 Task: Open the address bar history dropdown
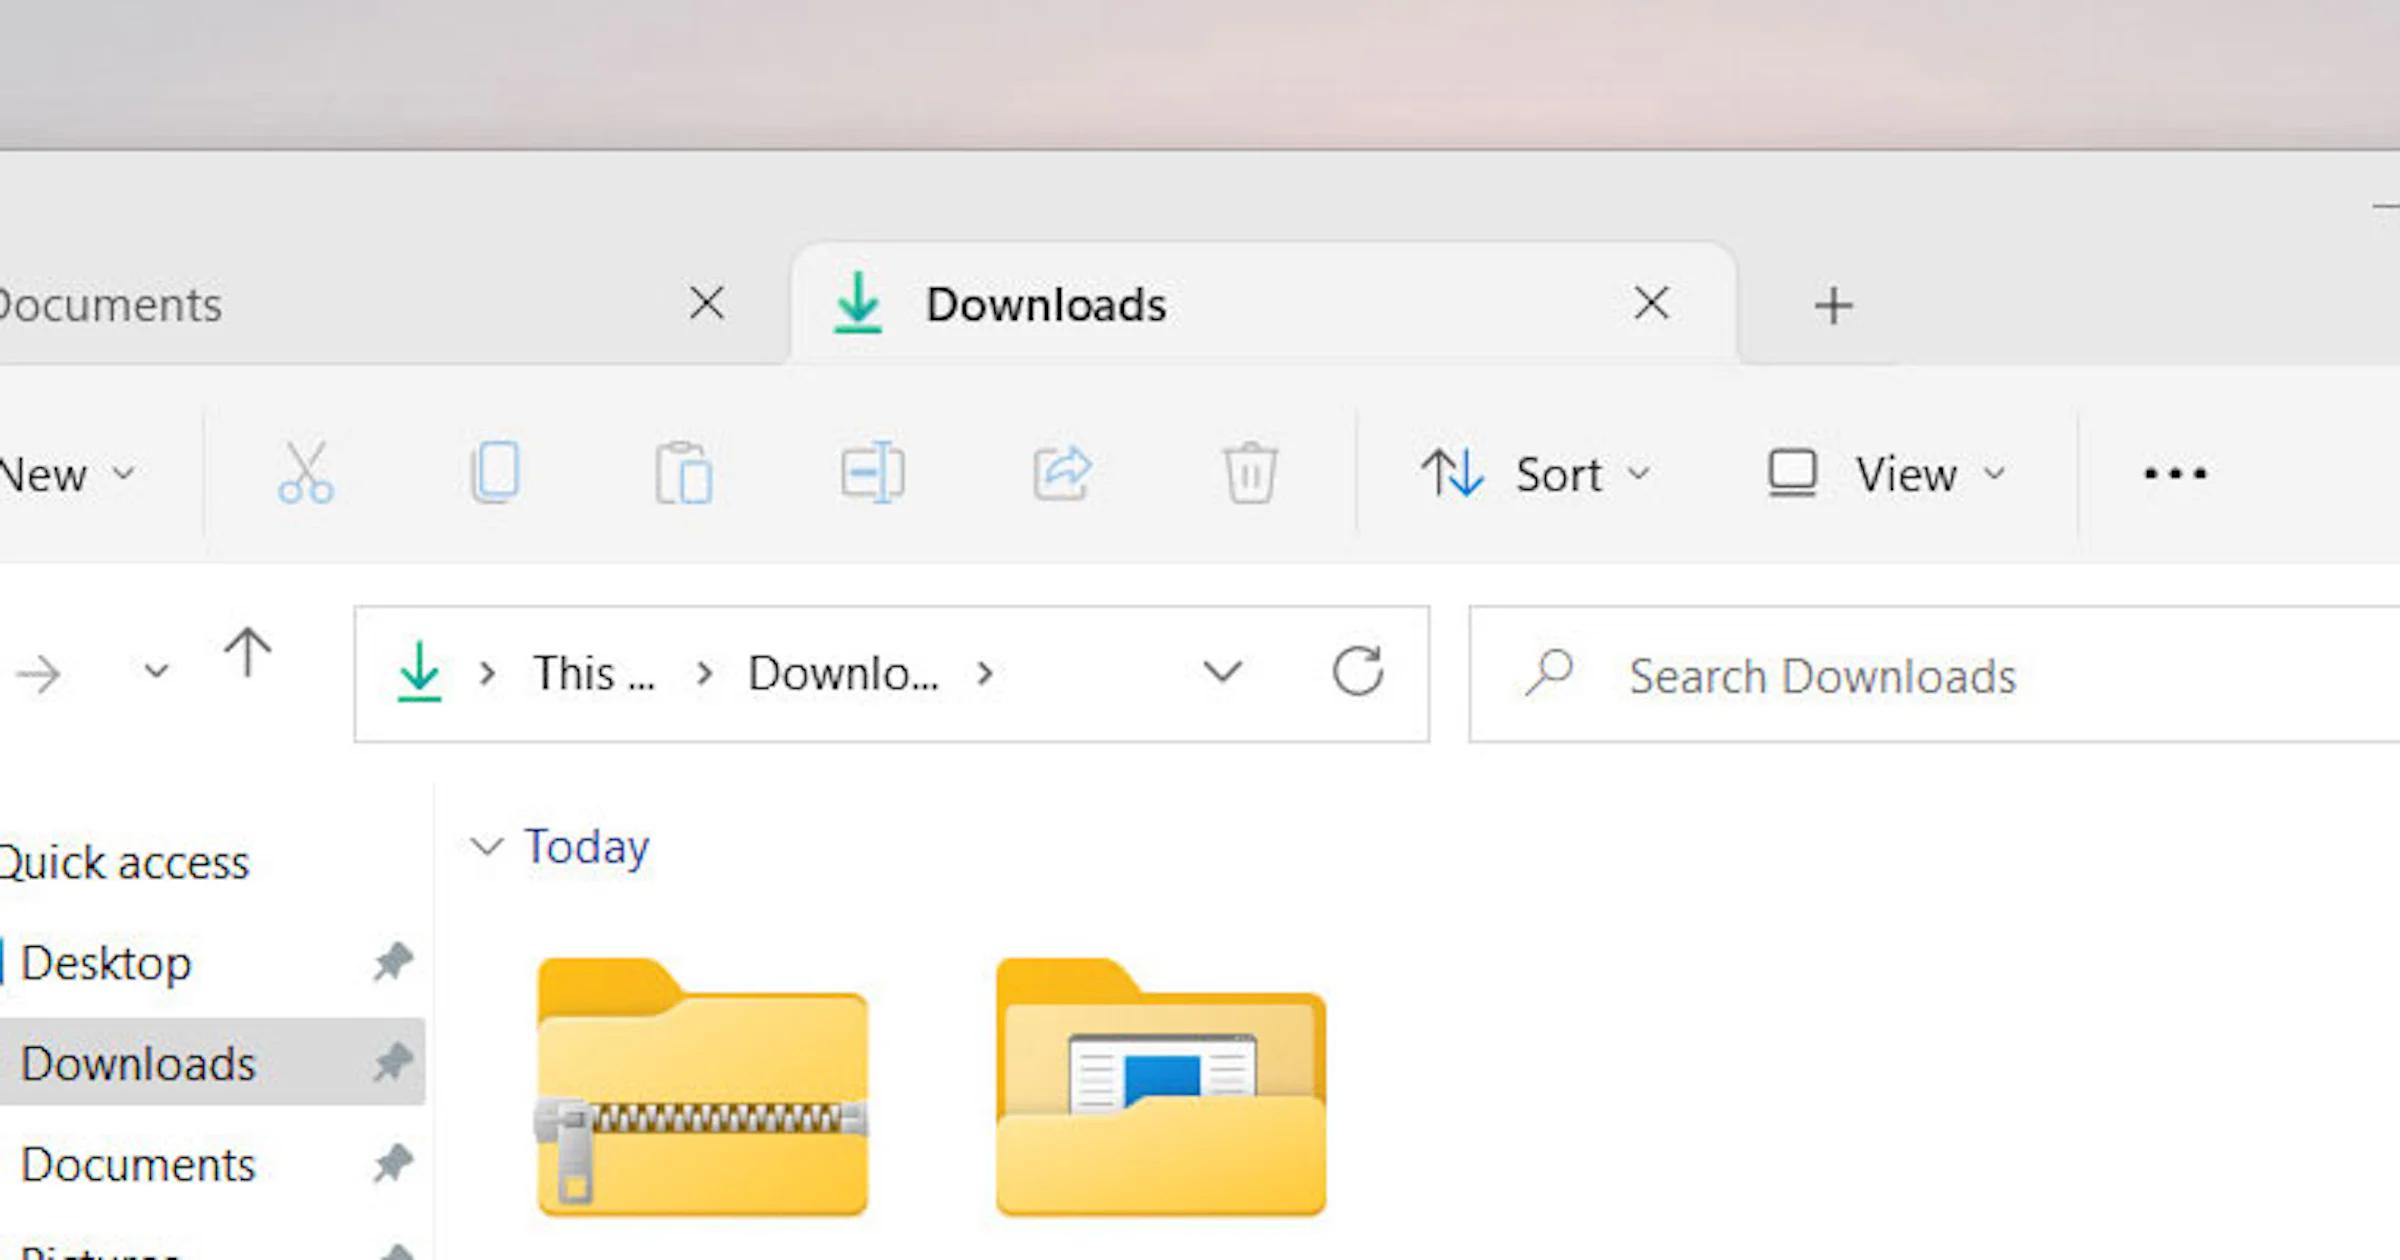tap(1222, 672)
